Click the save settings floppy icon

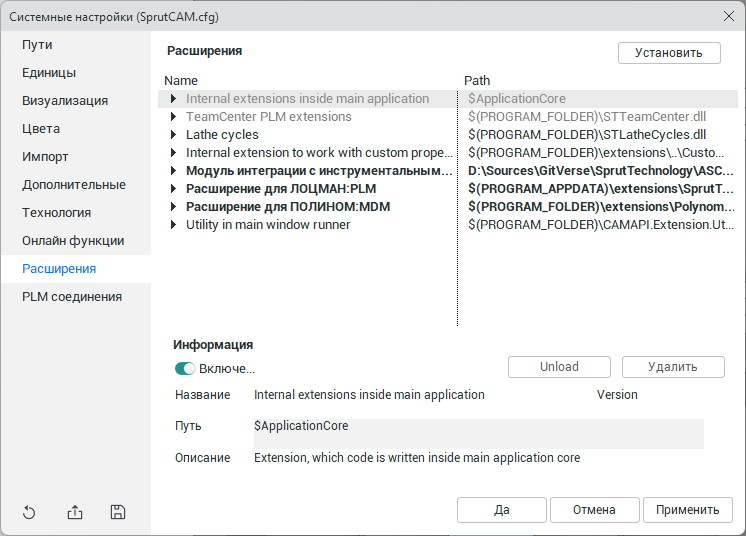point(118,513)
